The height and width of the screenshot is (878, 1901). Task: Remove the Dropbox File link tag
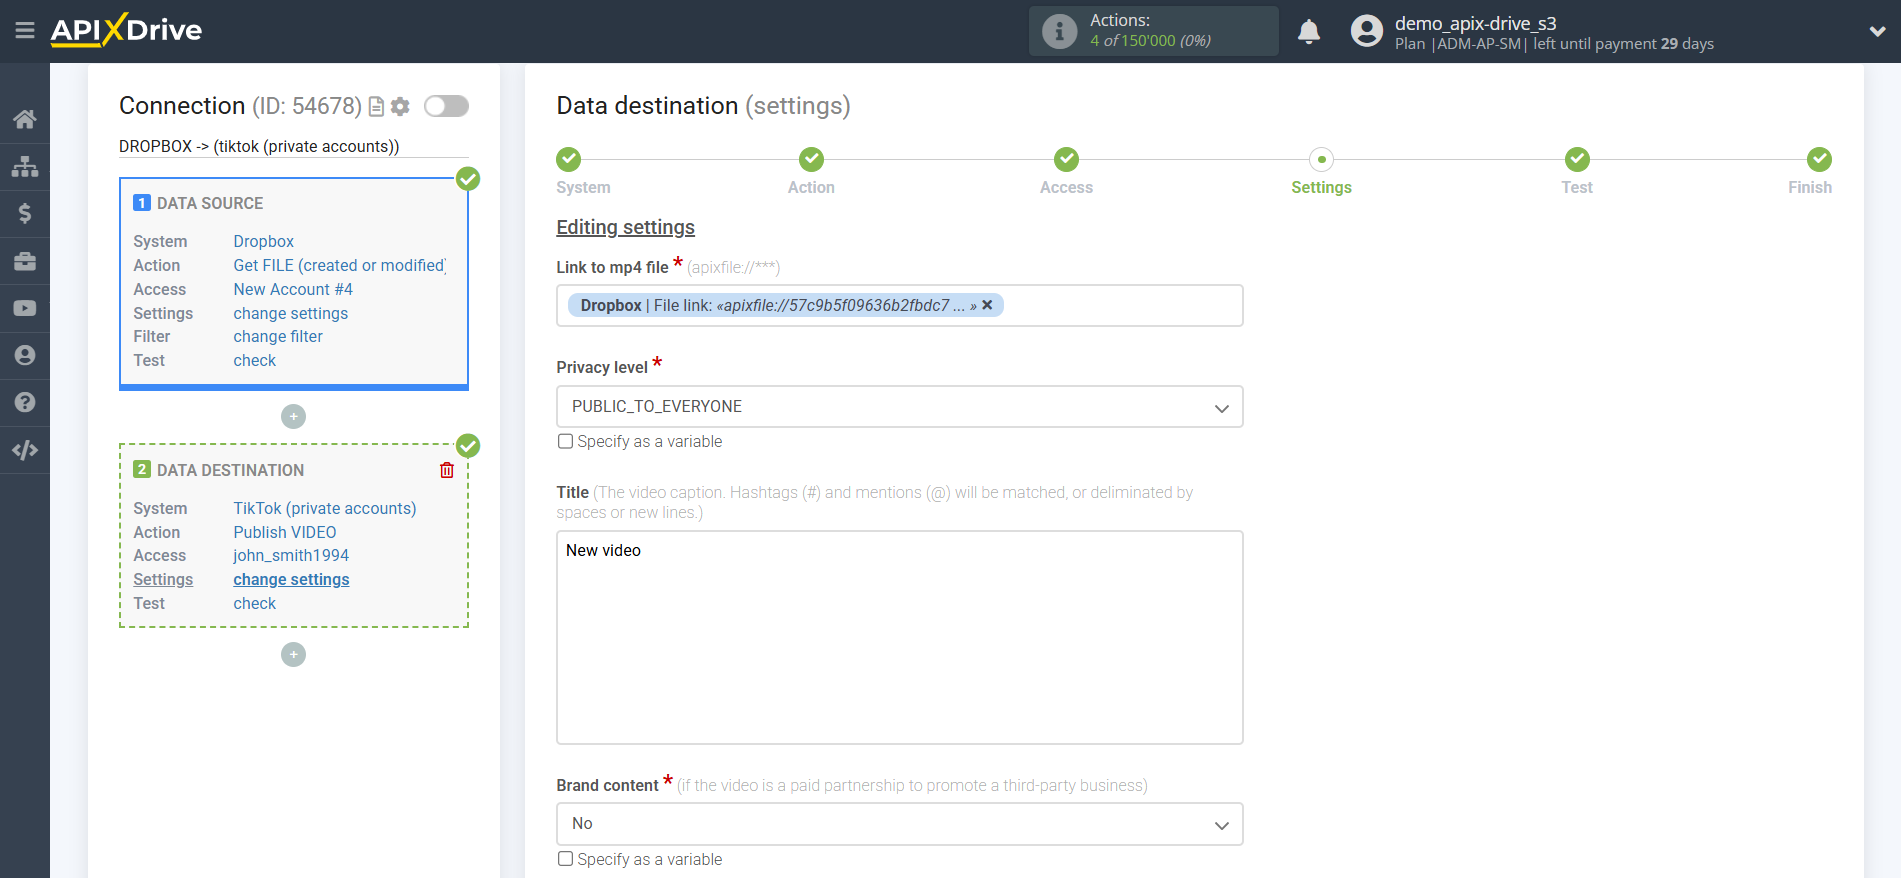point(987,305)
